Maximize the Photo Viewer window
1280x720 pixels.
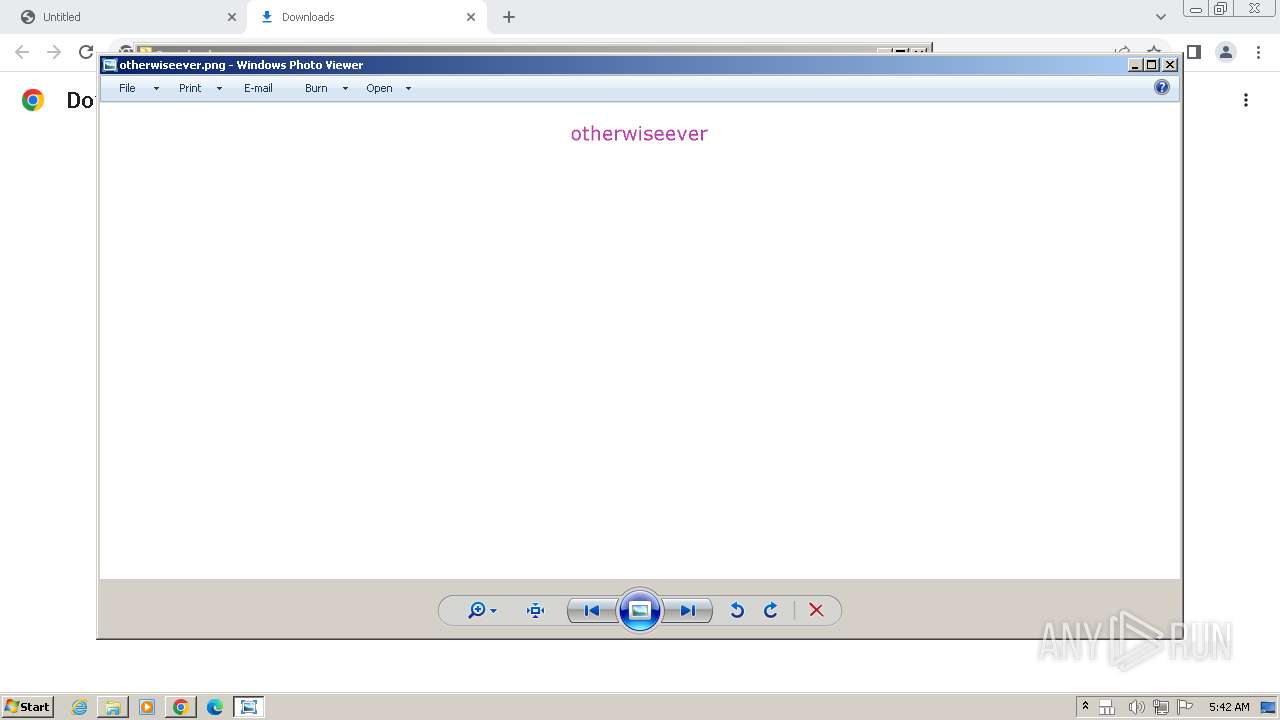coord(1152,65)
